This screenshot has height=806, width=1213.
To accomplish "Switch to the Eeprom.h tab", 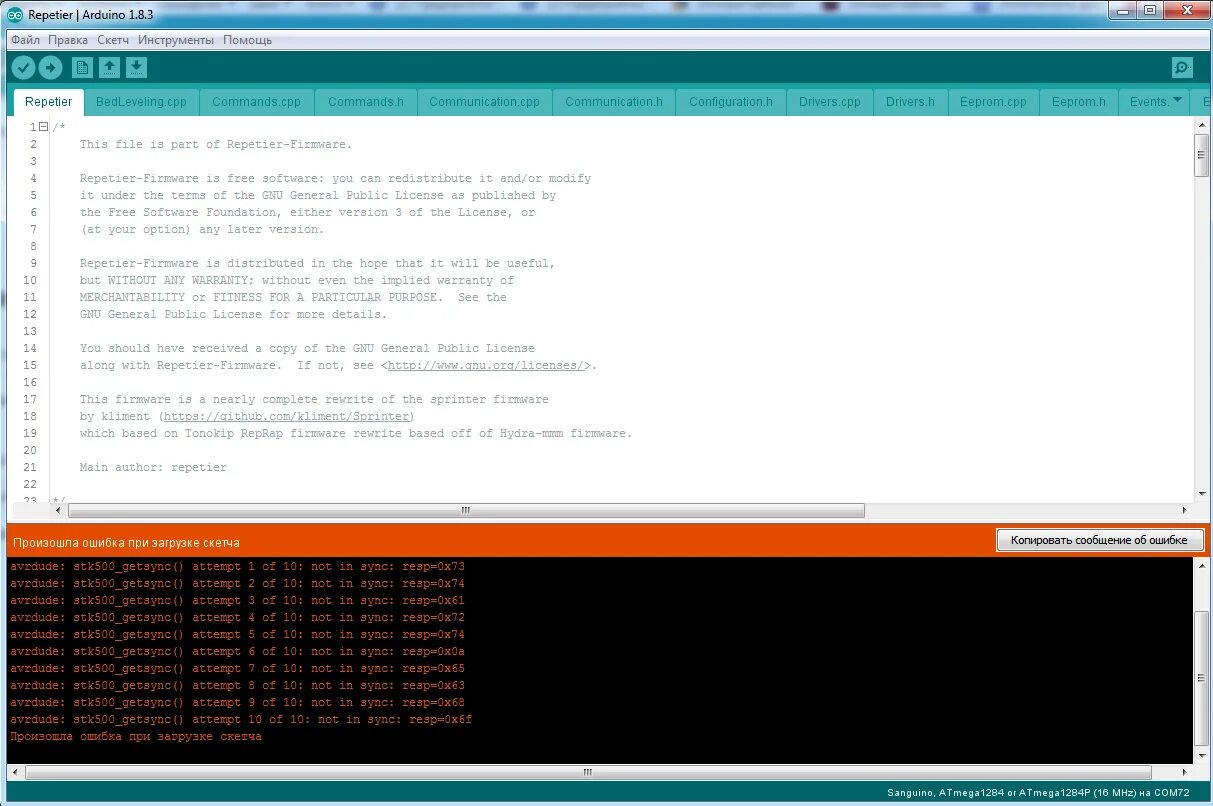I will [1079, 102].
